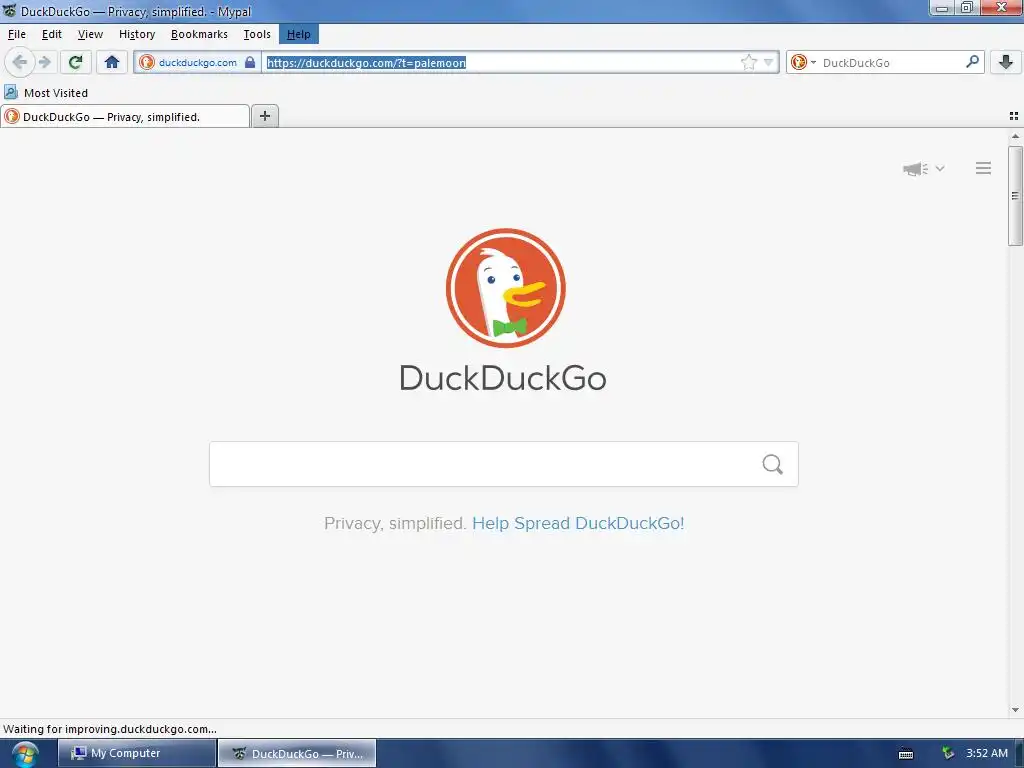Click the page search magnifier button
Screen dimensions: 1024x768
[773, 464]
